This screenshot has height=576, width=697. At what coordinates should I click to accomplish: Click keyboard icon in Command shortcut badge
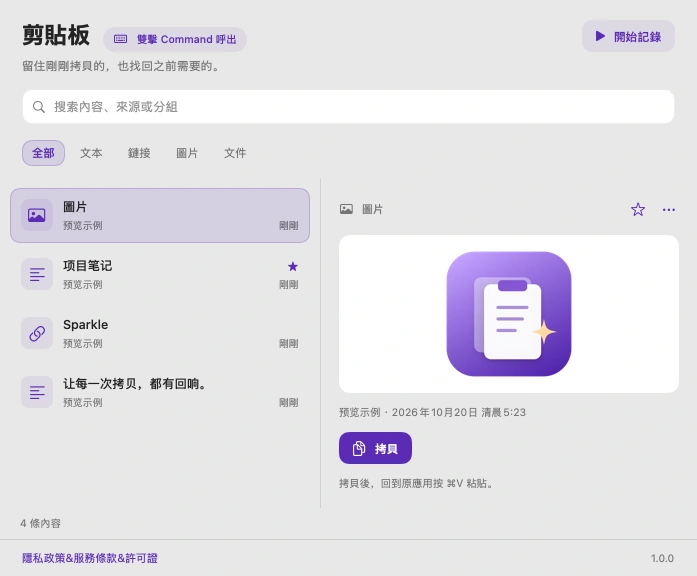tap(120, 39)
